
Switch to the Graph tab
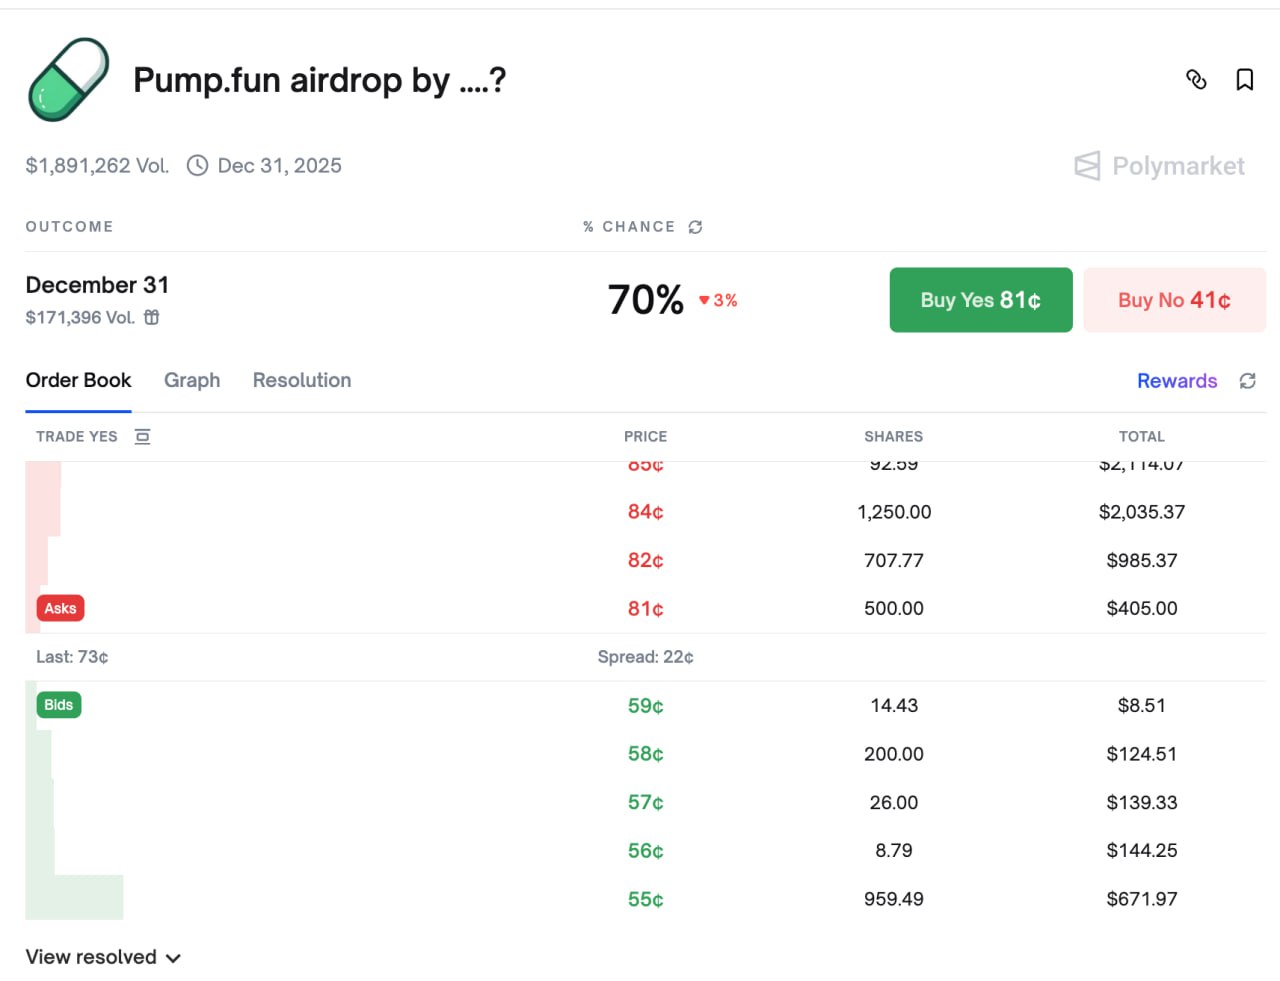pos(192,381)
